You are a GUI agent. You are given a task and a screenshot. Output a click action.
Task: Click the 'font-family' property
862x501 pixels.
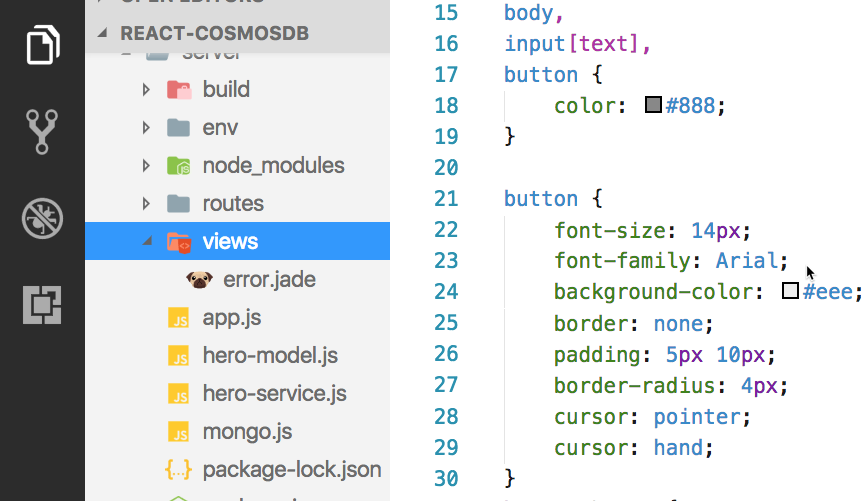(622, 261)
